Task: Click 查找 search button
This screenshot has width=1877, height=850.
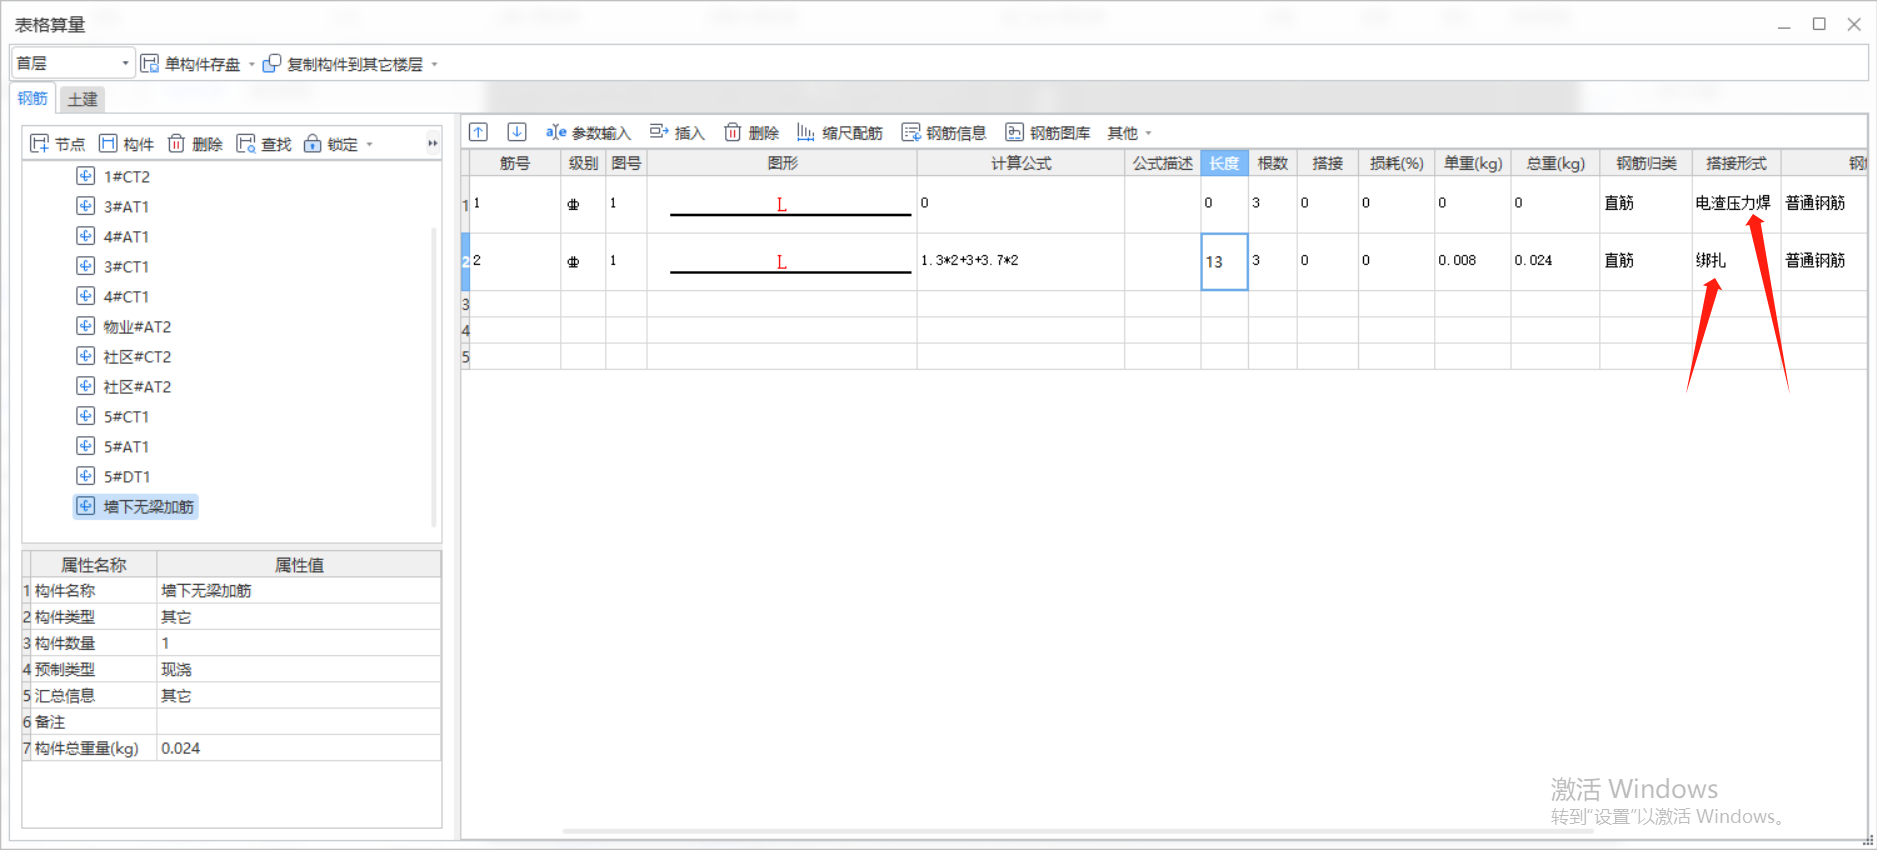Action: pyautogui.click(x=264, y=144)
